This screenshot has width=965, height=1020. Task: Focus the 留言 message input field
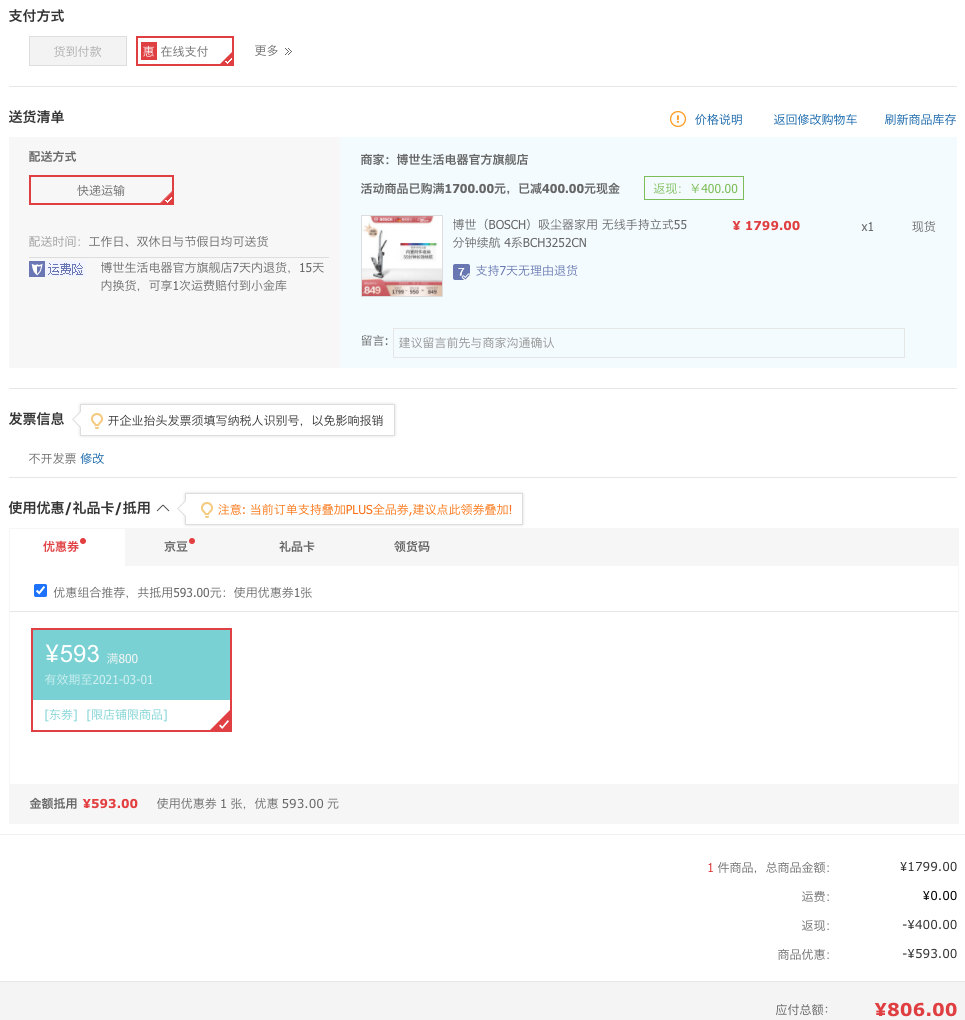(648, 343)
